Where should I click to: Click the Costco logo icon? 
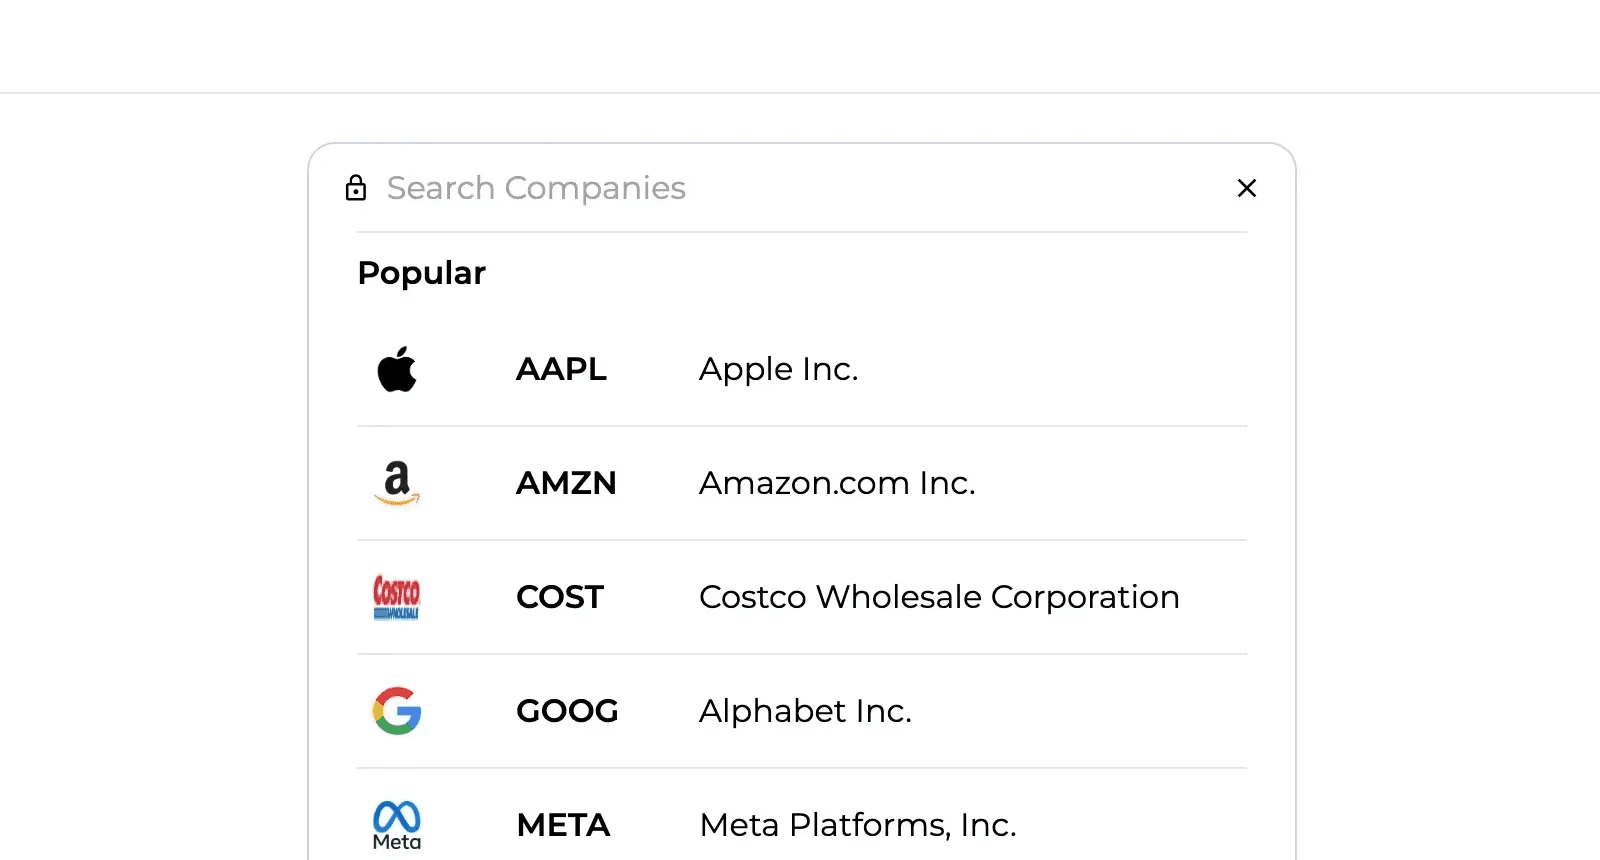click(397, 597)
